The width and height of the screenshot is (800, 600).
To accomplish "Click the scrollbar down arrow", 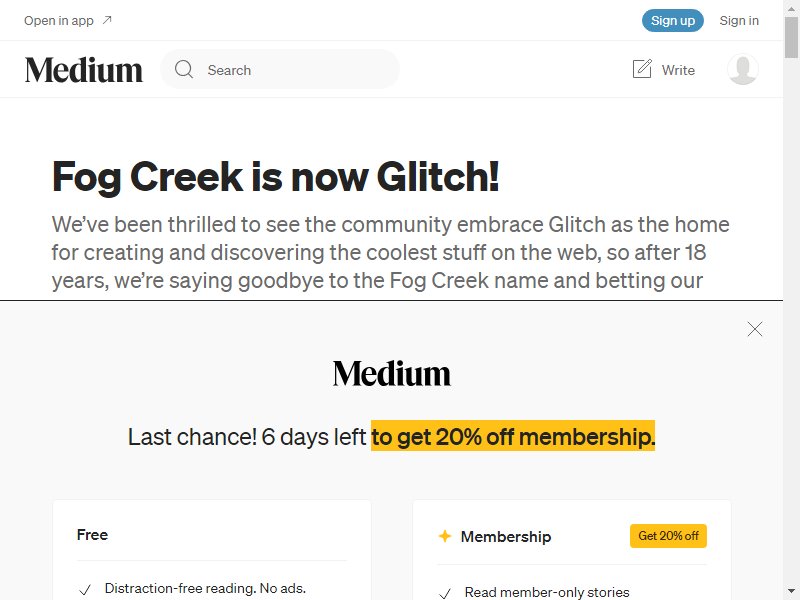I will click(791, 592).
